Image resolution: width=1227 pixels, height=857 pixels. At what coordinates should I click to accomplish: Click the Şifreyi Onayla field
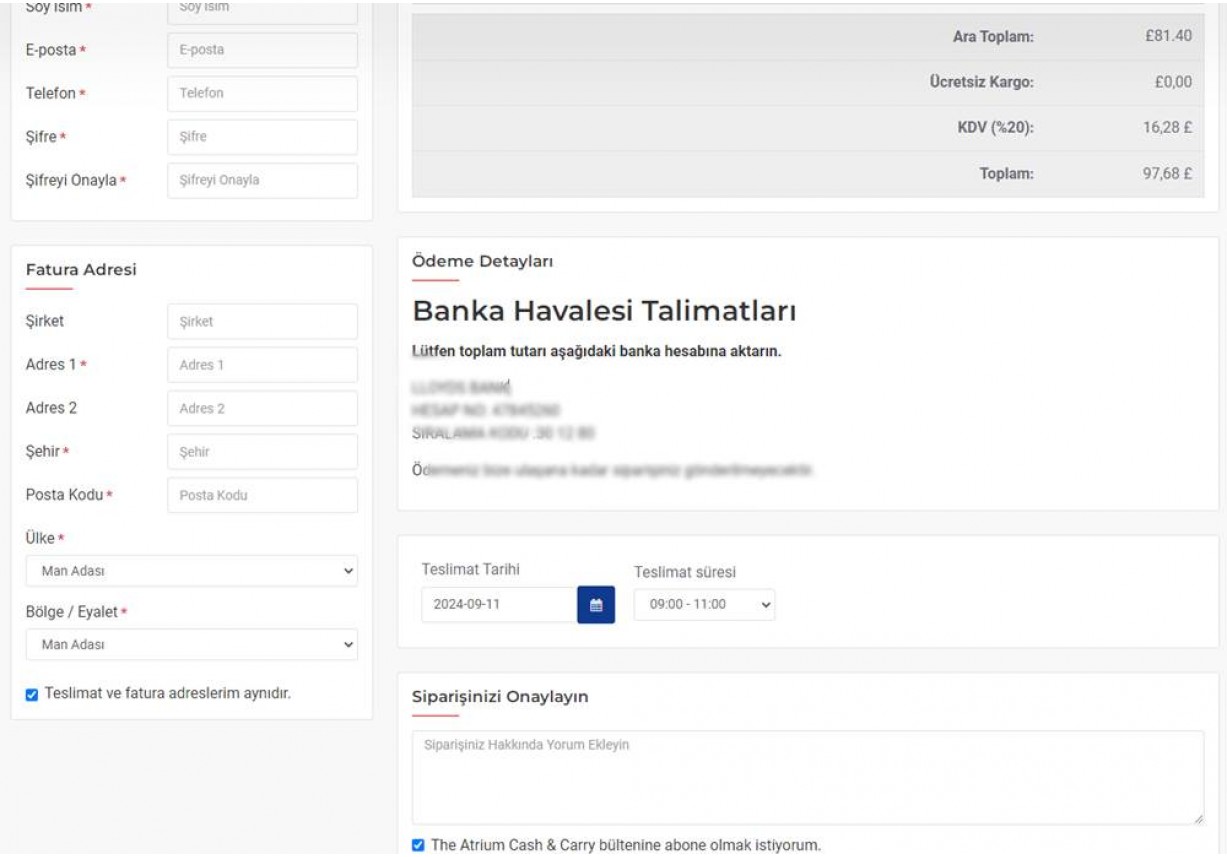(x=262, y=181)
